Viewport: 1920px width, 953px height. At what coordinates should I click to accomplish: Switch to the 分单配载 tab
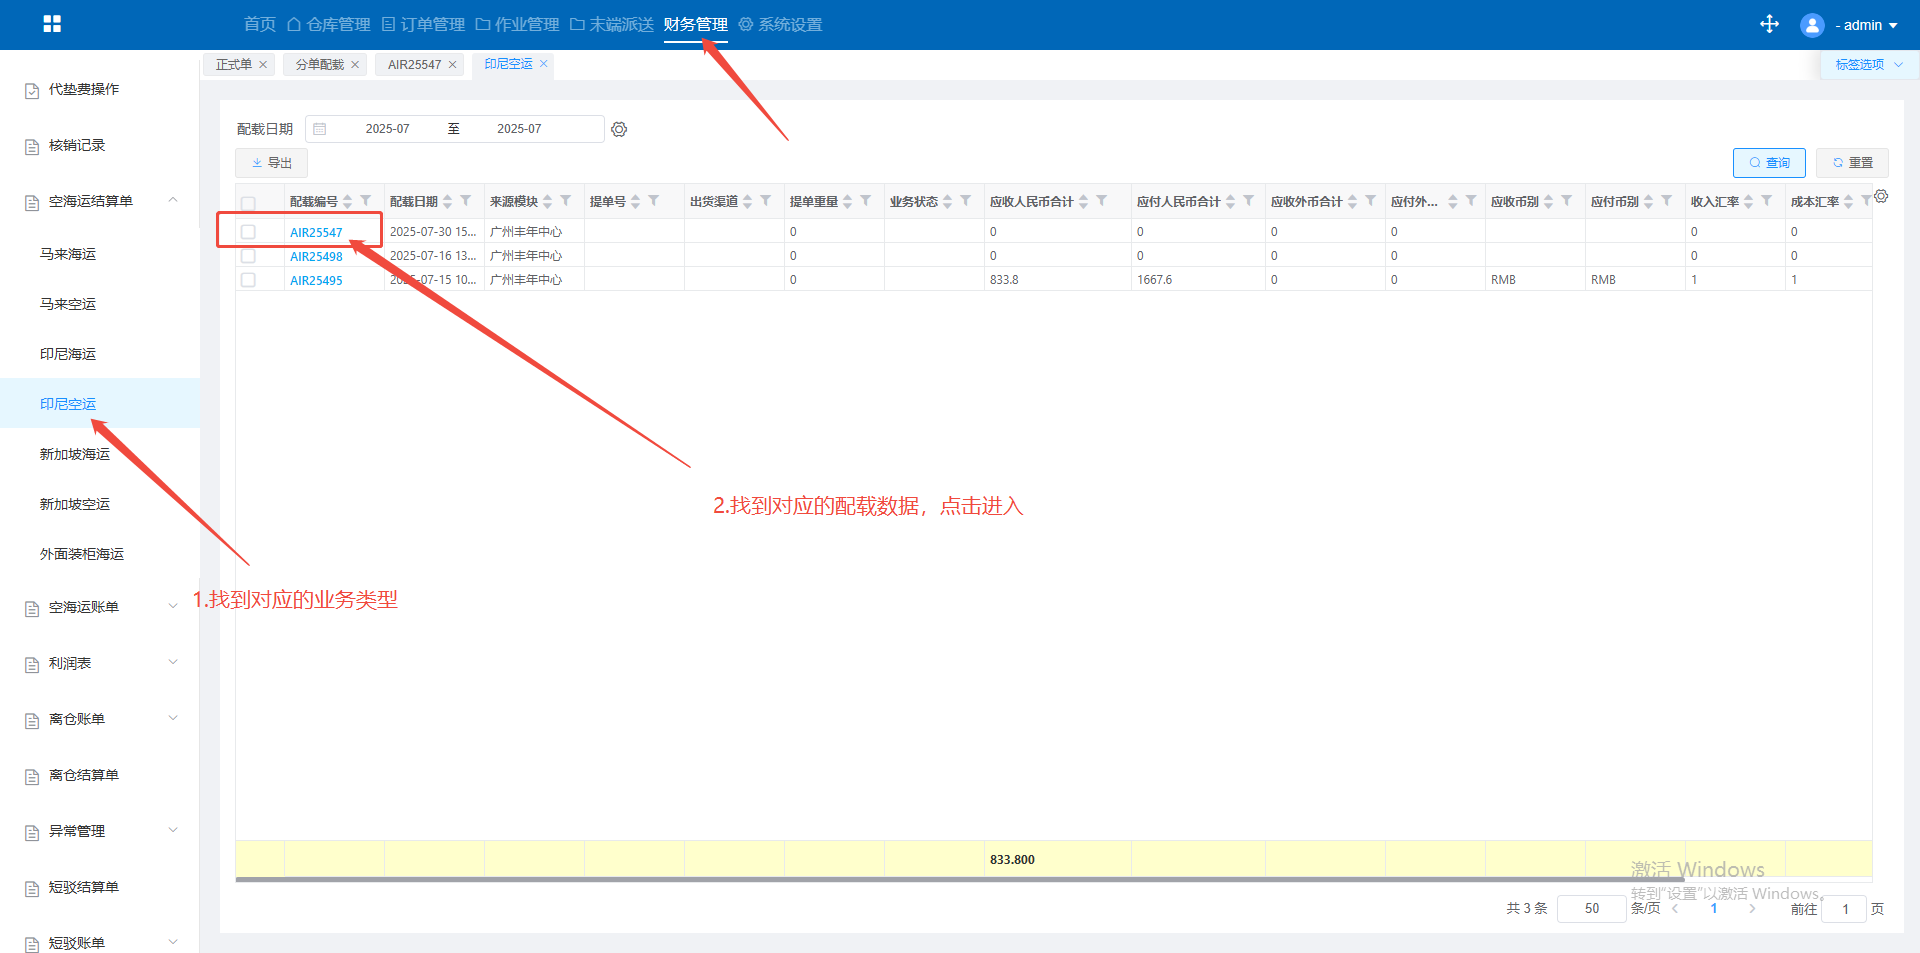point(319,65)
